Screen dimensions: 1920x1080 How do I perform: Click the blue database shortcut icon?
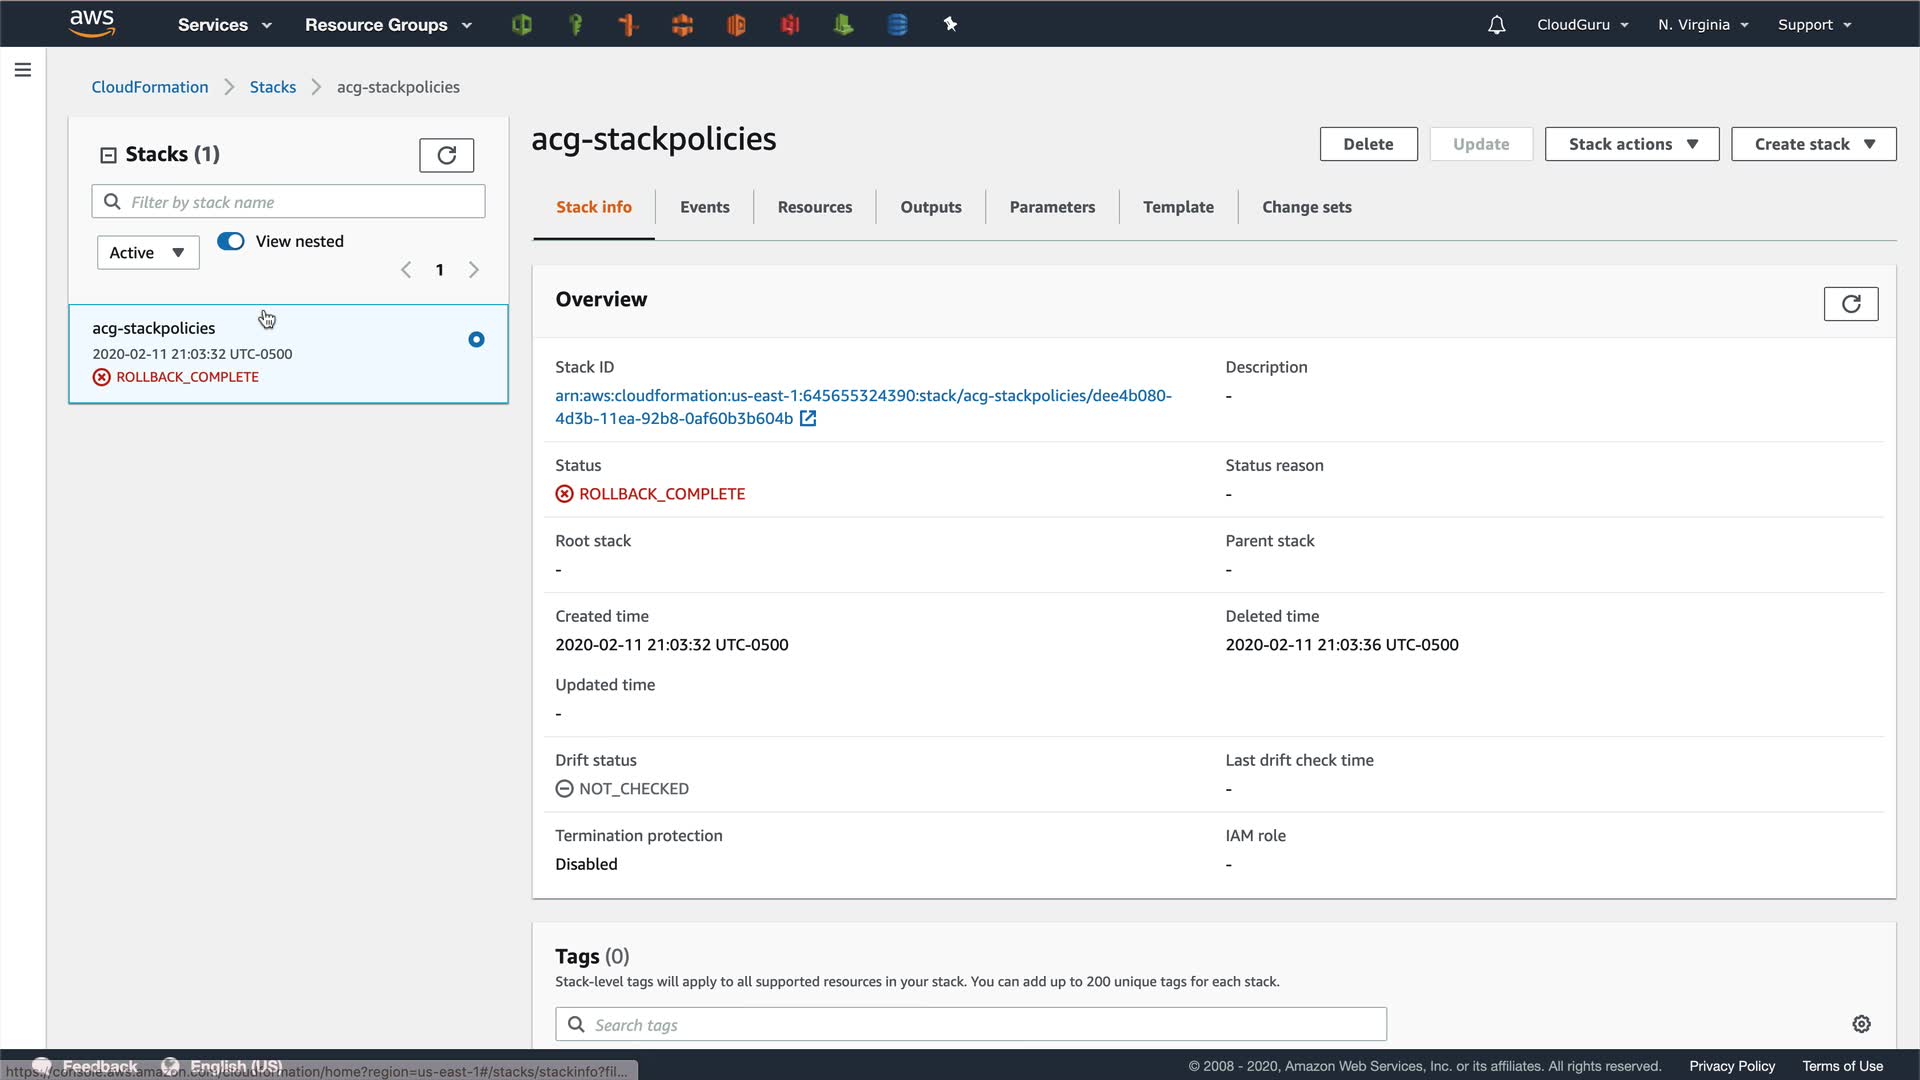[x=897, y=25]
